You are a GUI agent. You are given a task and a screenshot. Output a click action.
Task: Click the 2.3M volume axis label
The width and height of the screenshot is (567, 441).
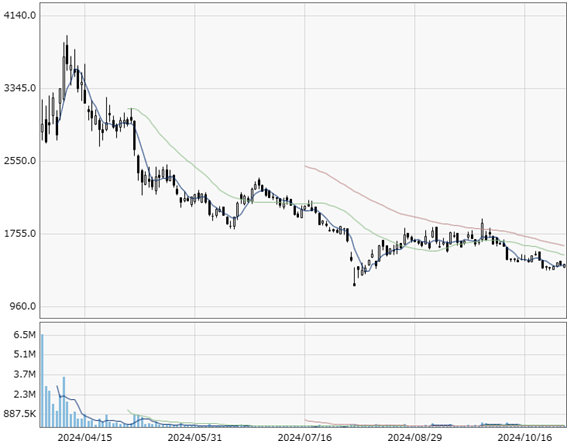pyautogui.click(x=25, y=394)
